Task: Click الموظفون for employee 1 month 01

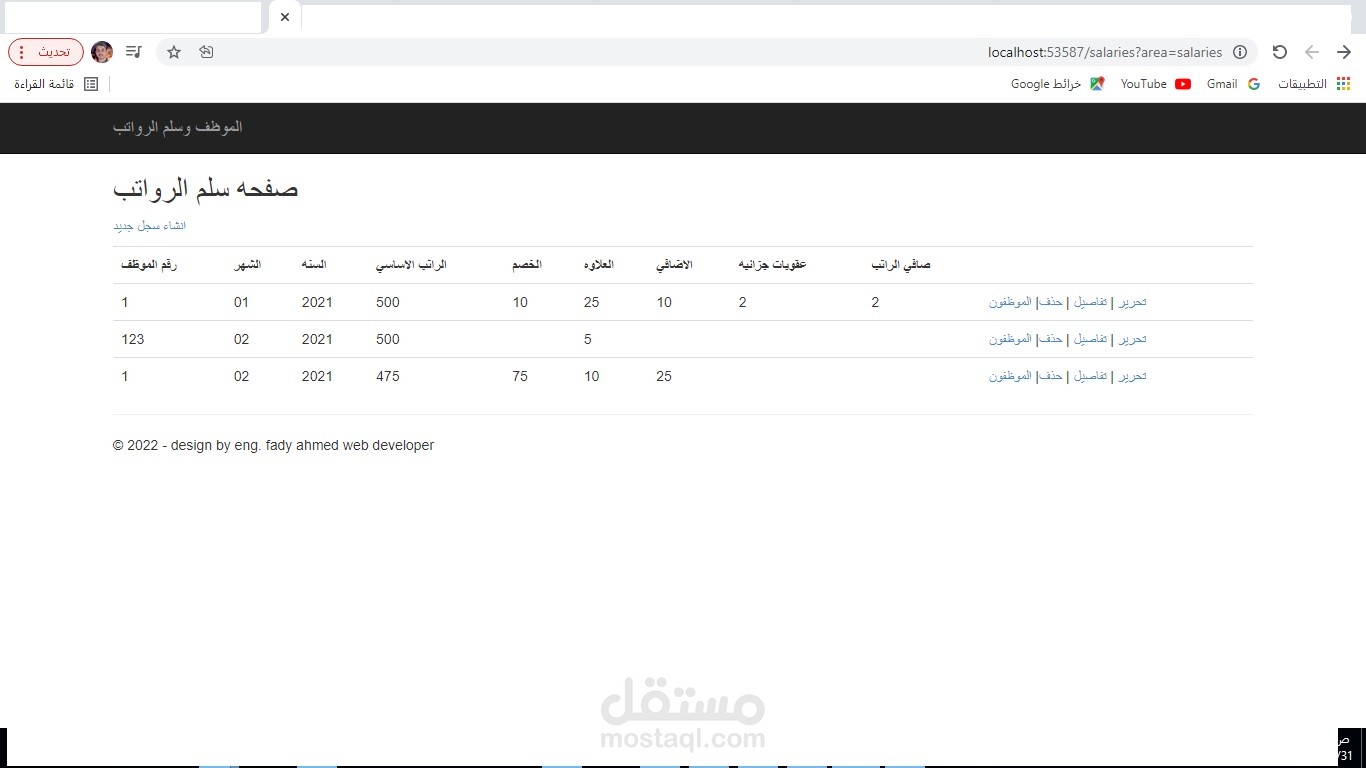Action: tap(1010, 302)
